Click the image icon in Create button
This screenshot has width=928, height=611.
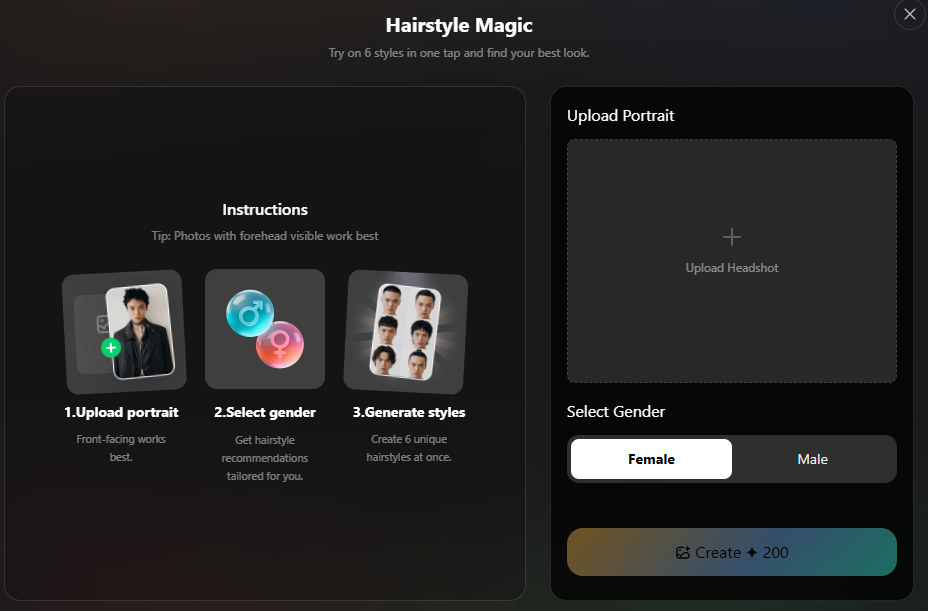tap(683, 553)
